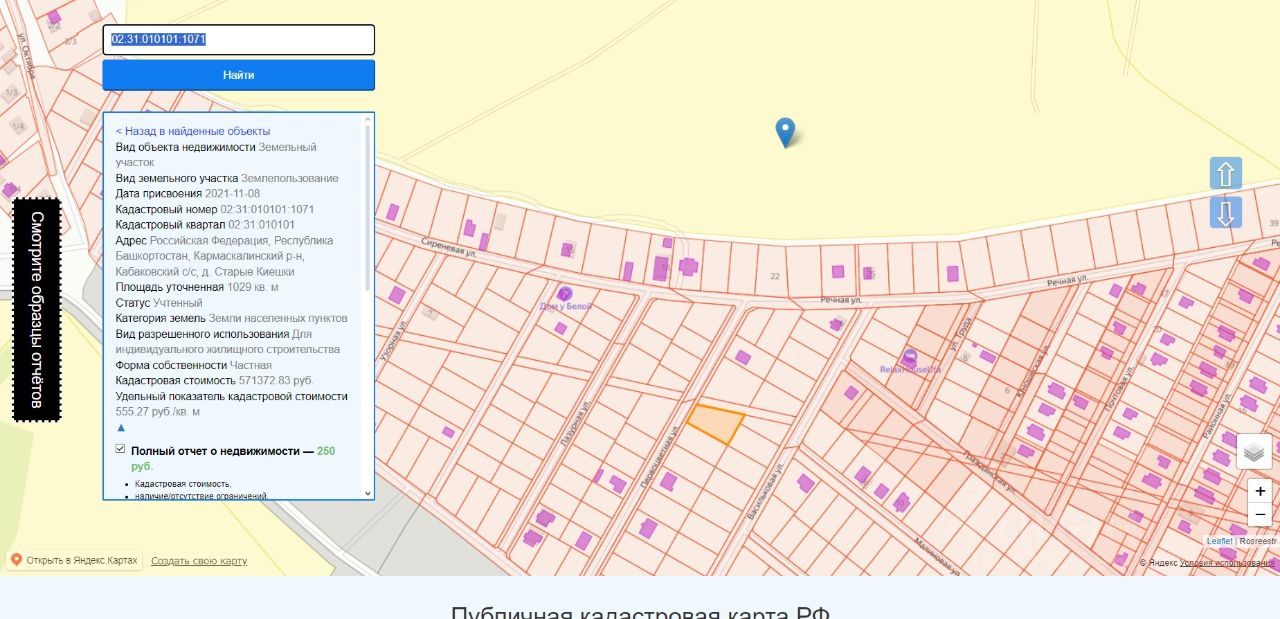Viewport: 1280px width, 619px height.
Task: Click the Кадастровая стоимость 571372.83 руб. line
Action: pos(215,381)
